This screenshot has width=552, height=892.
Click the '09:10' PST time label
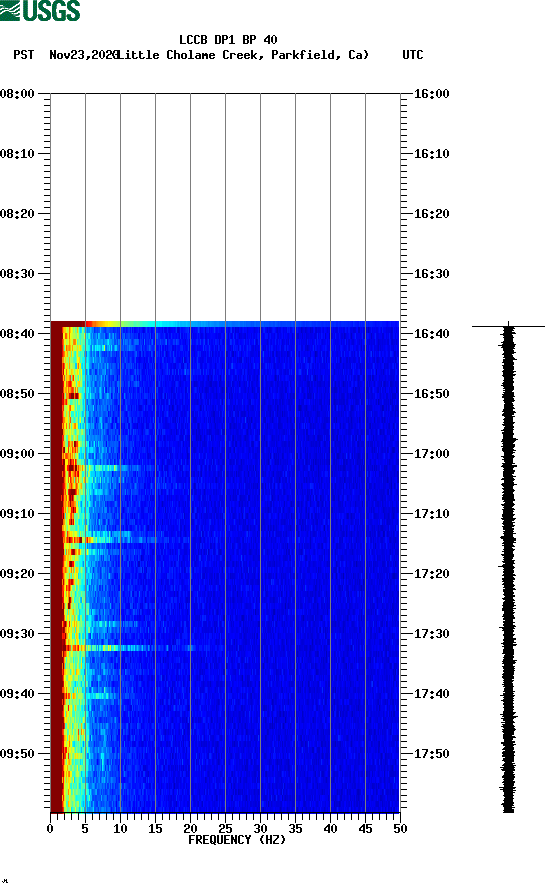(x=18, y=514)
